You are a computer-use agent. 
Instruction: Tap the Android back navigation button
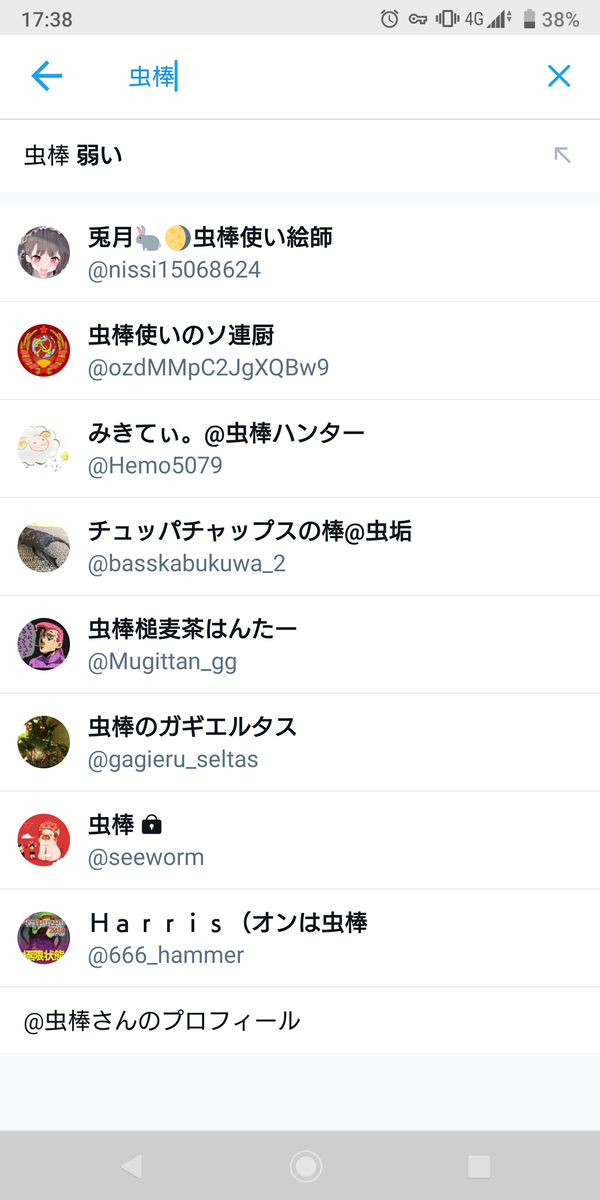(131, 1166)
